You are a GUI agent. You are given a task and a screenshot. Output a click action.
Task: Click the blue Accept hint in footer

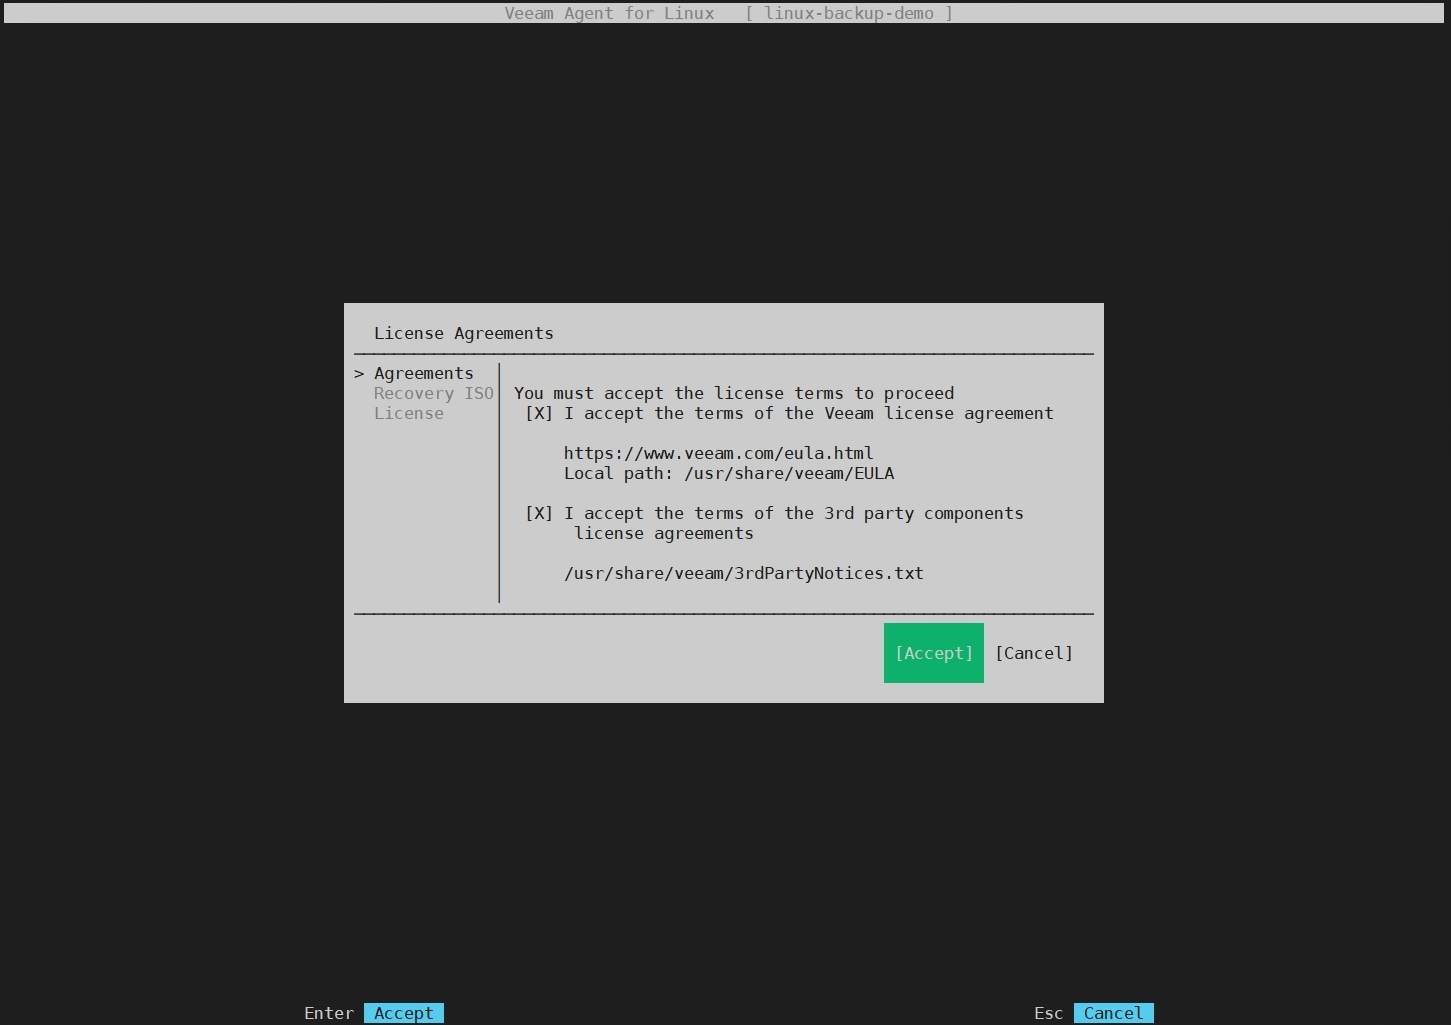[403, 1013]
